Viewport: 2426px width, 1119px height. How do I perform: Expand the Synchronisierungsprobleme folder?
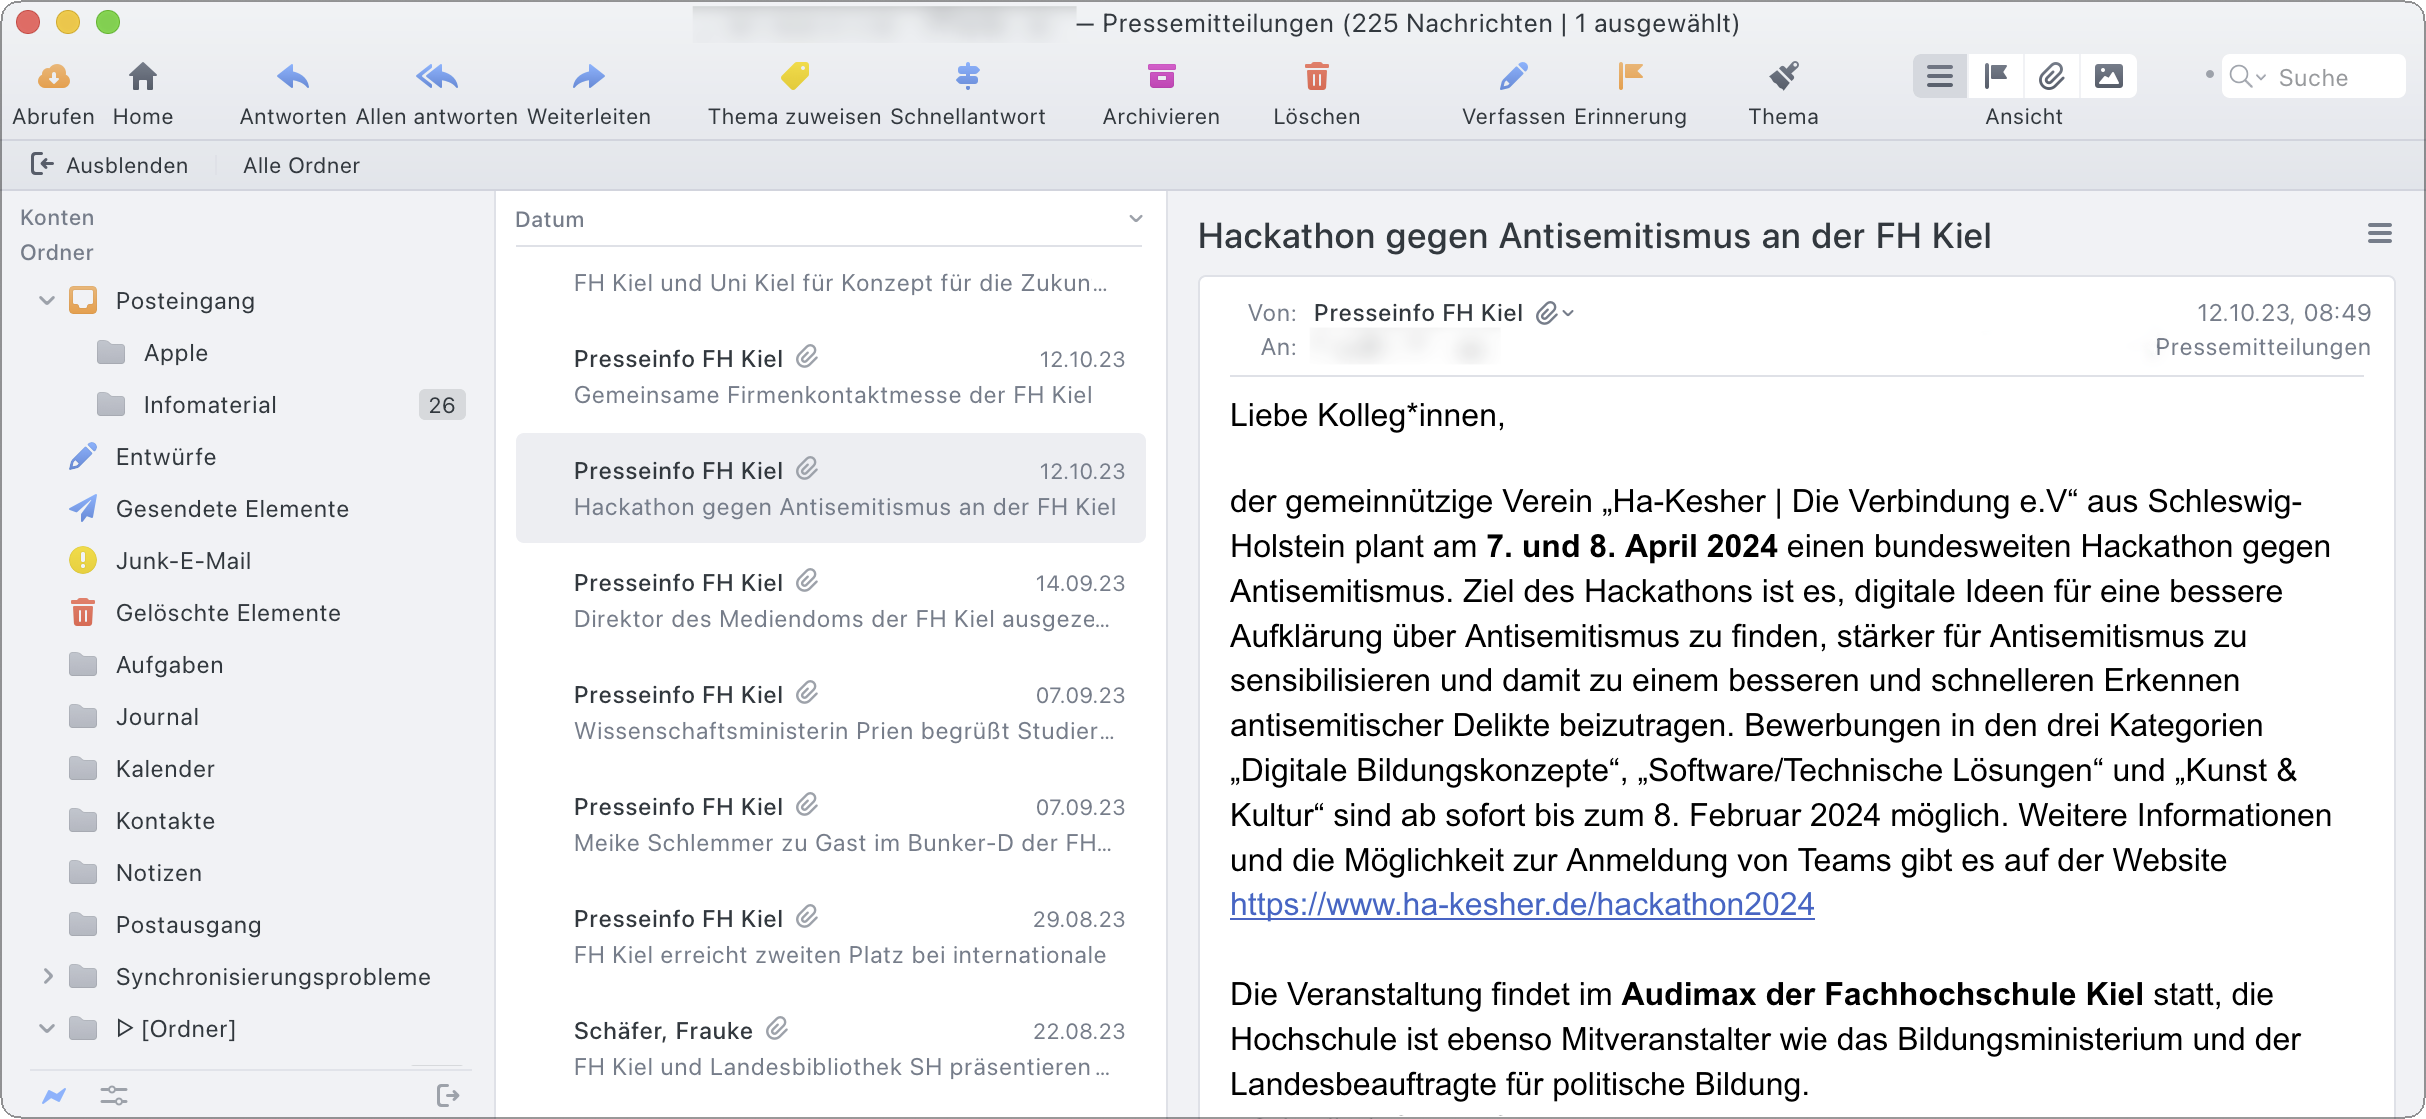(x=47, y=976)
